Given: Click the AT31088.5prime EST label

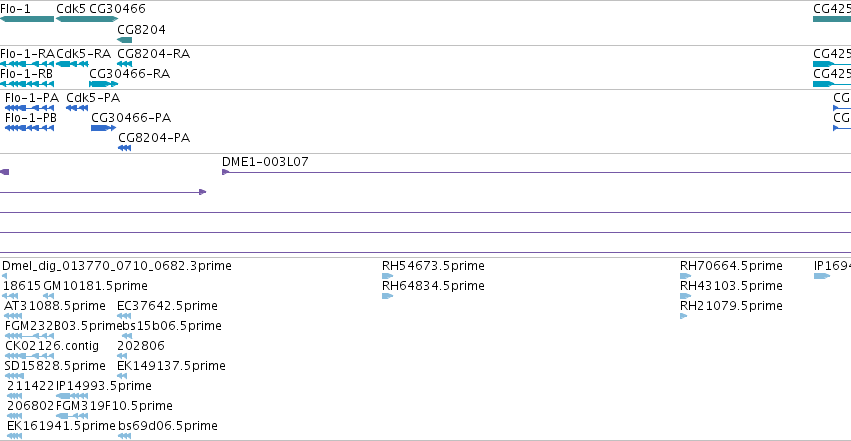Looking at the screenshot, I should pos(55,306).
